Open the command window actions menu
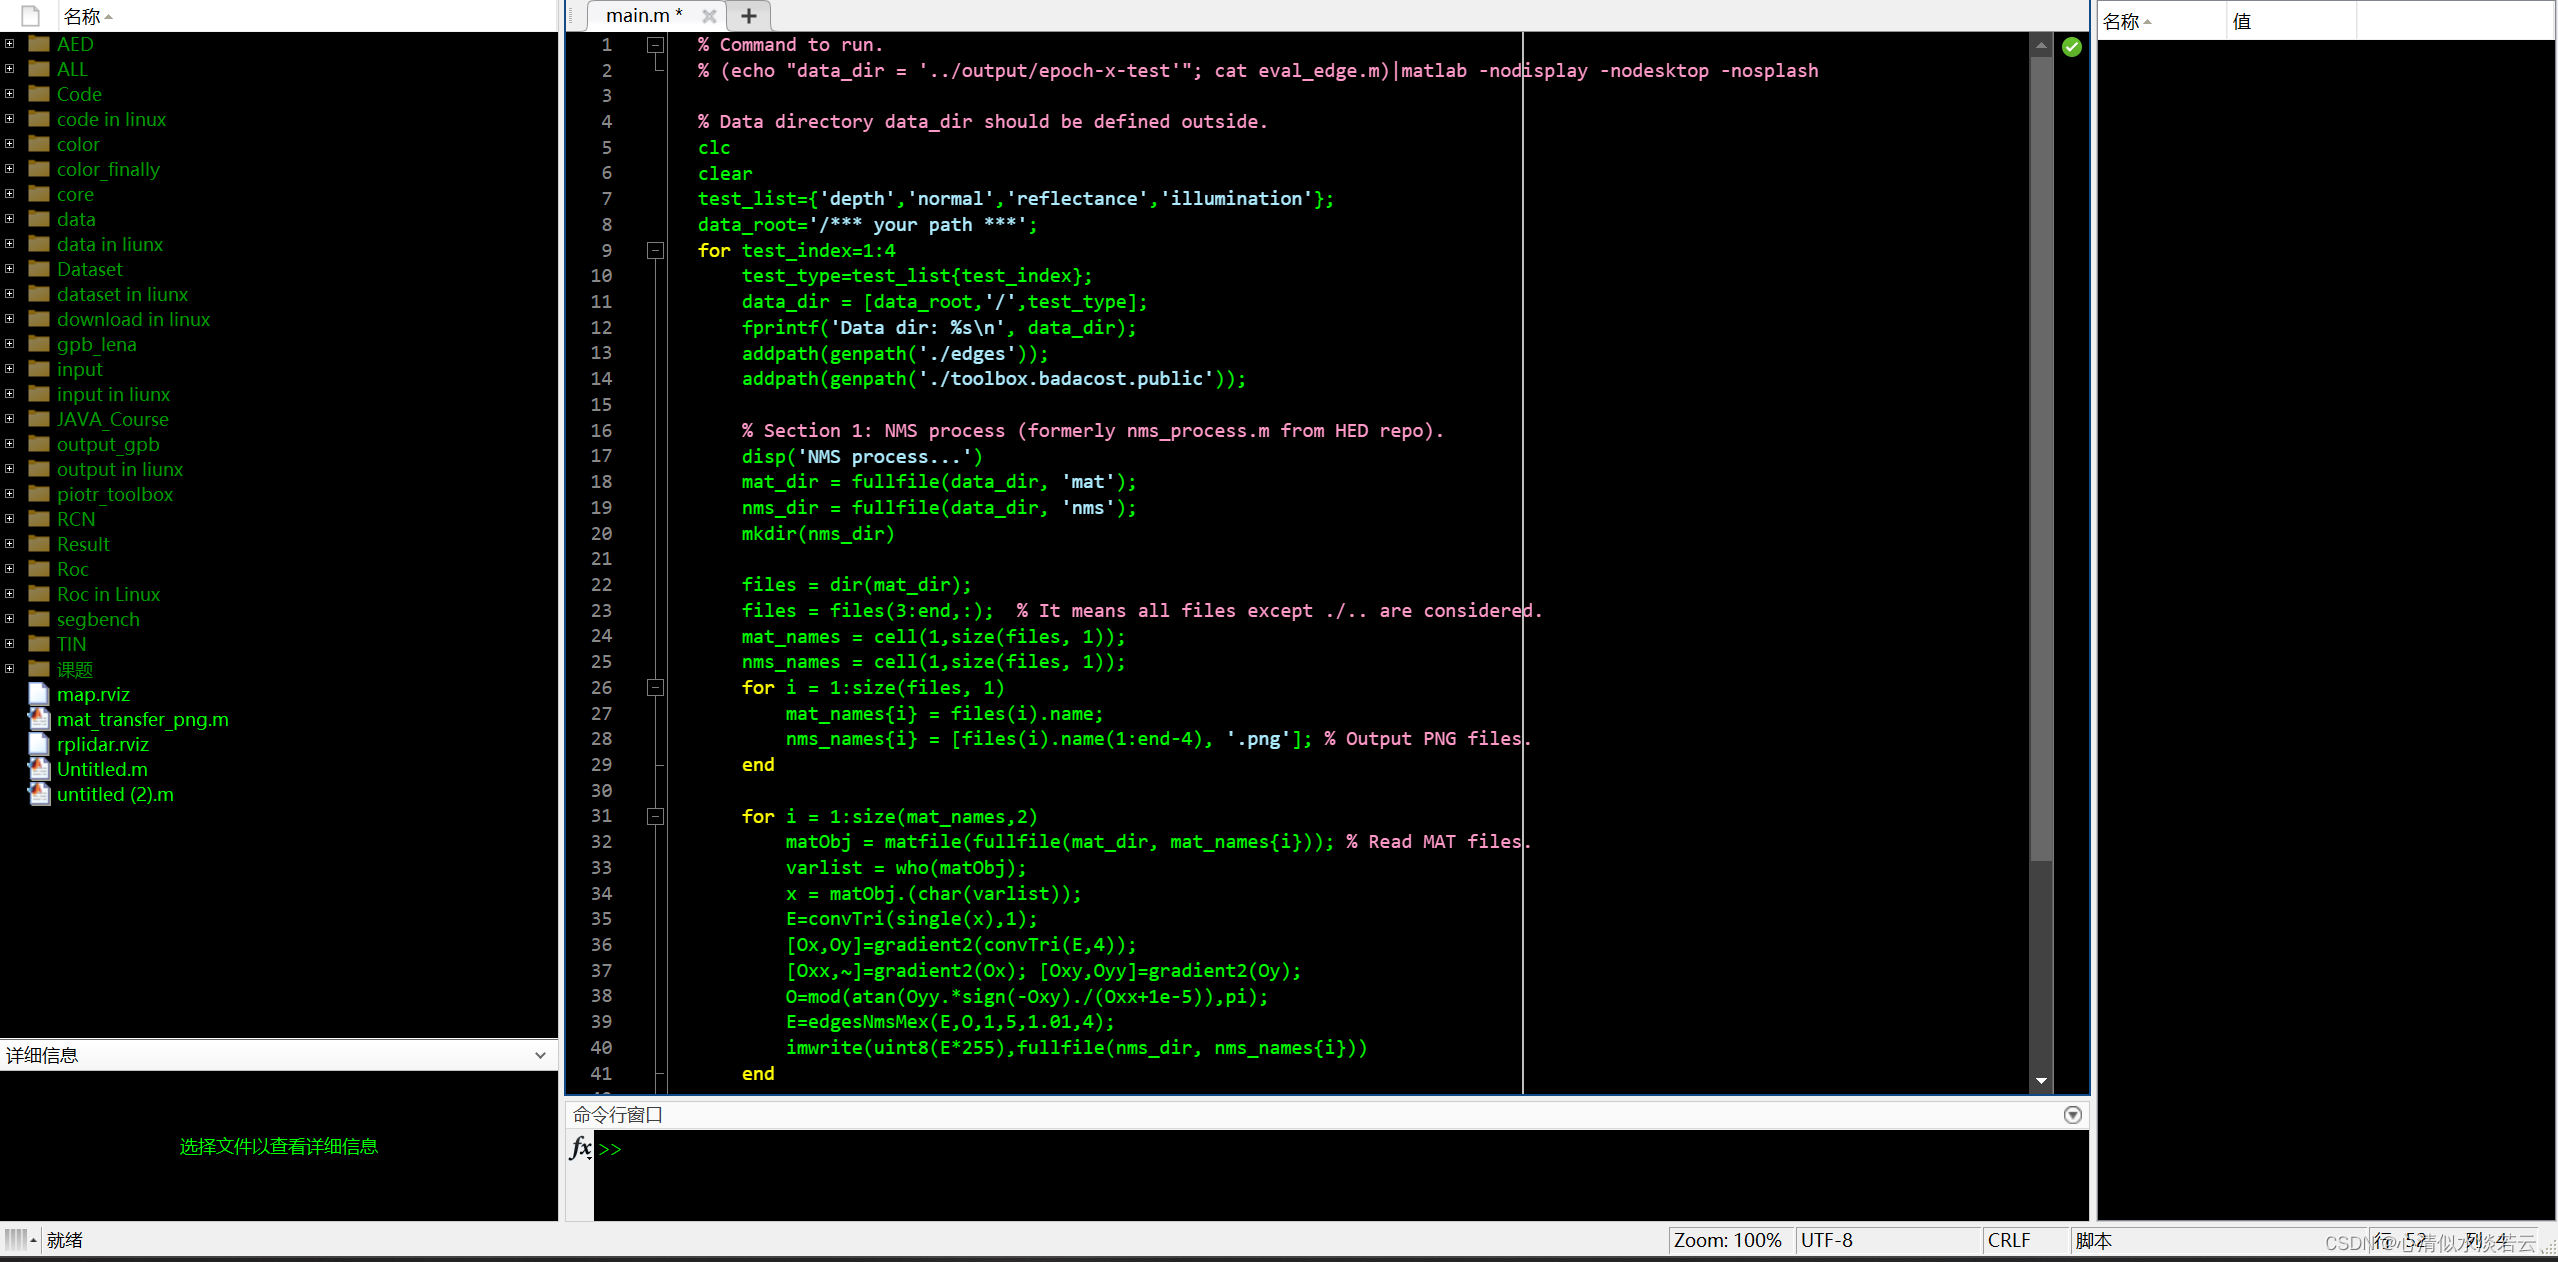Viewport: 2558px width, 1262px height. coord(2072,1115)
